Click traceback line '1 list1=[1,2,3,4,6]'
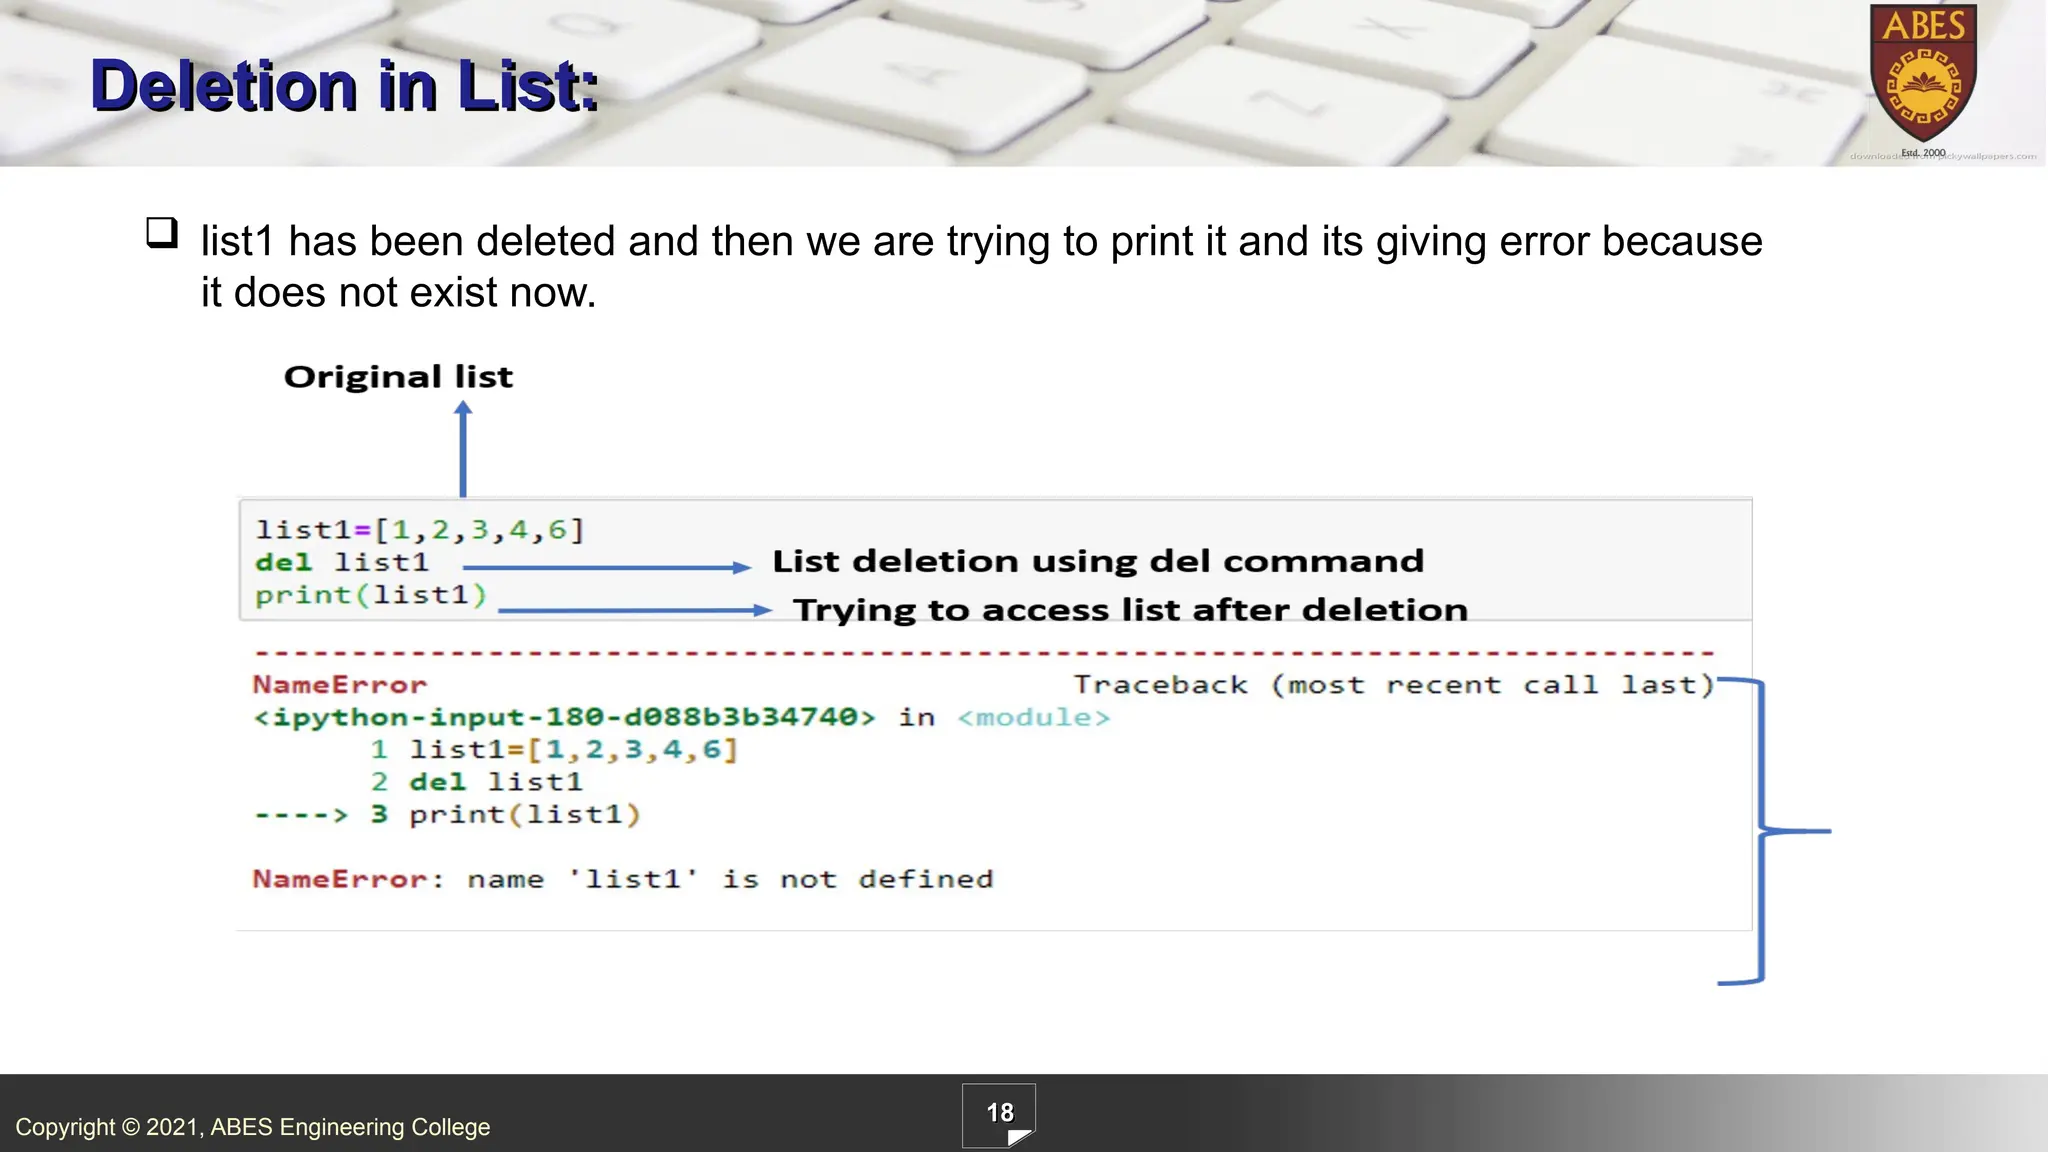 tap(554, 749)
